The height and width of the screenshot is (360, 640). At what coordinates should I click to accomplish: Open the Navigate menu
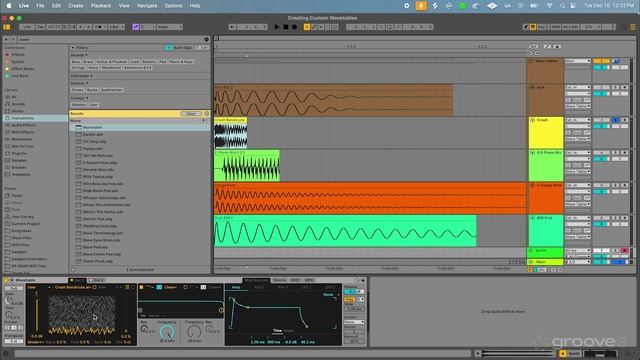147,6
